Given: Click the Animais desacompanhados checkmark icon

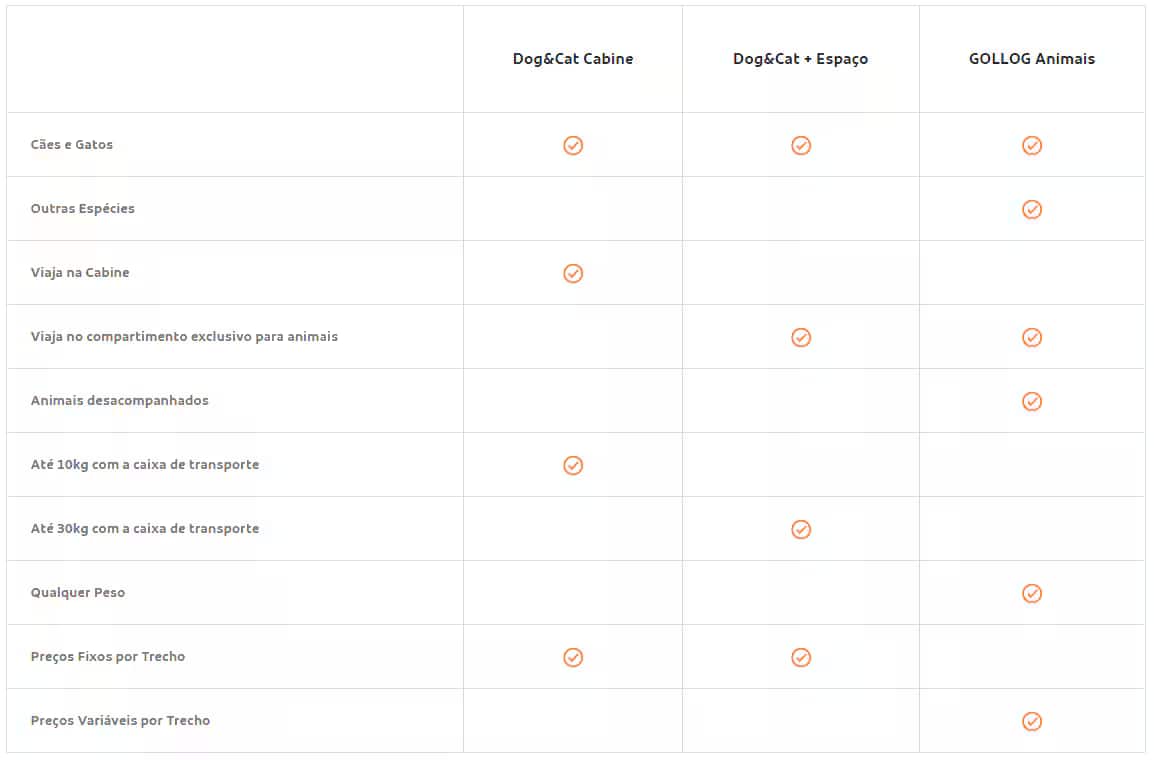Looking at the screenshot, I should [x=1032, y=401].
